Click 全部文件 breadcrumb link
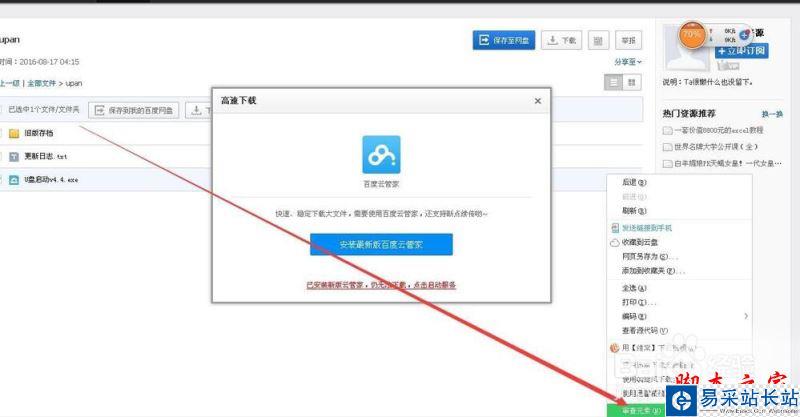Viewport: 800px width, 417px height. click(41, 83)
